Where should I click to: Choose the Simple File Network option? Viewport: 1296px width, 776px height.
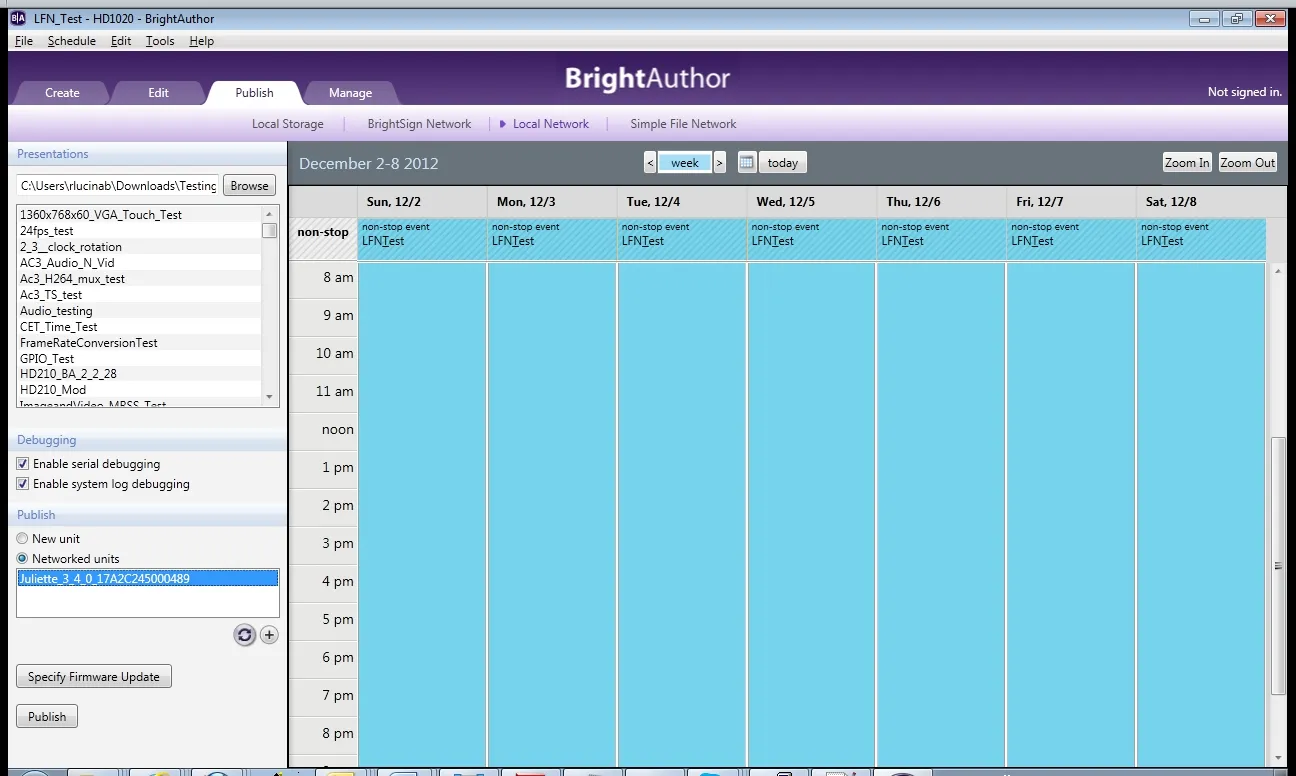683,124
